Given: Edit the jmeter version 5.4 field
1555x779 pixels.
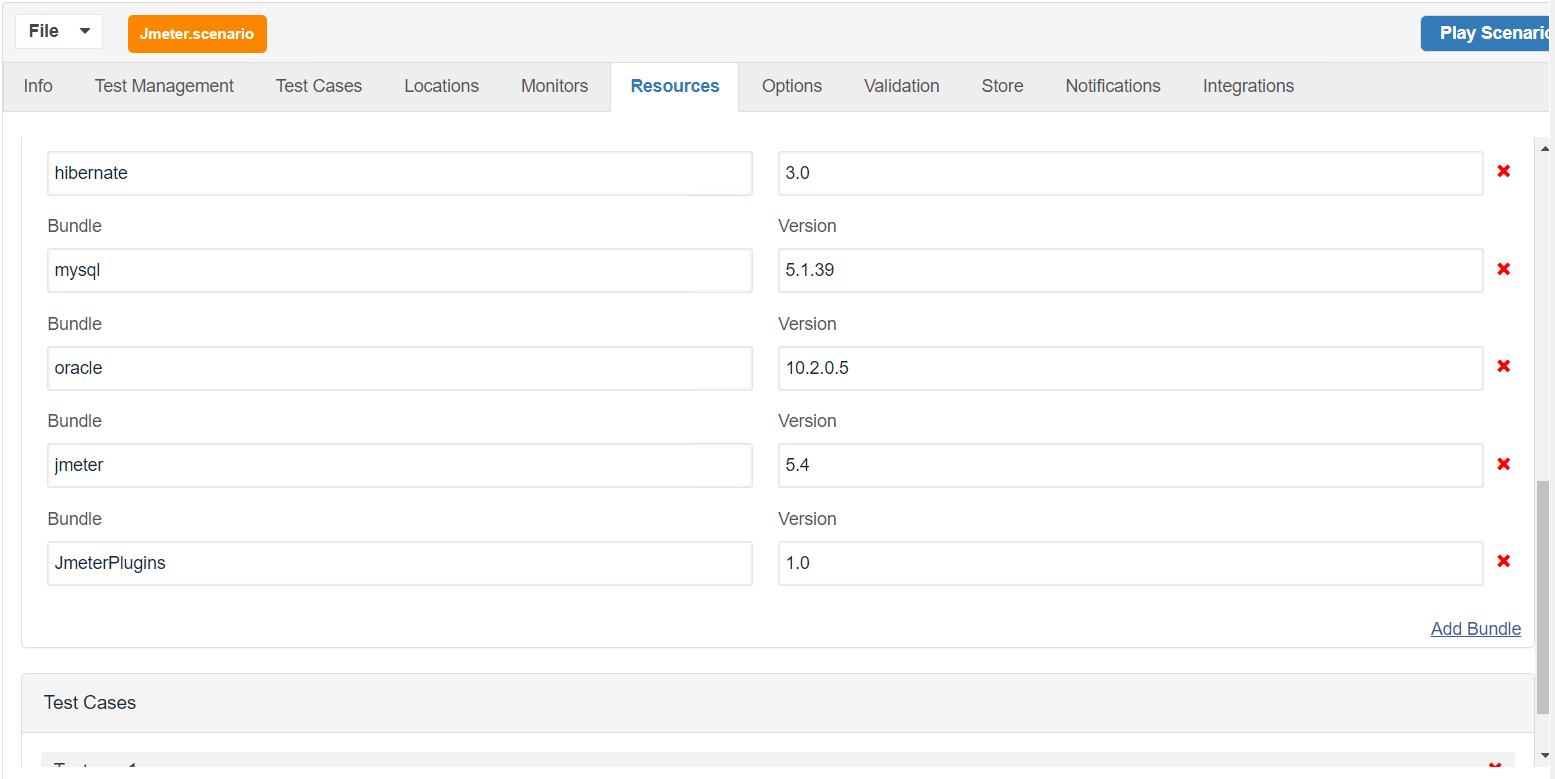Looking at the screenshot, I should pyautogui.click(x=1131, y=465).
